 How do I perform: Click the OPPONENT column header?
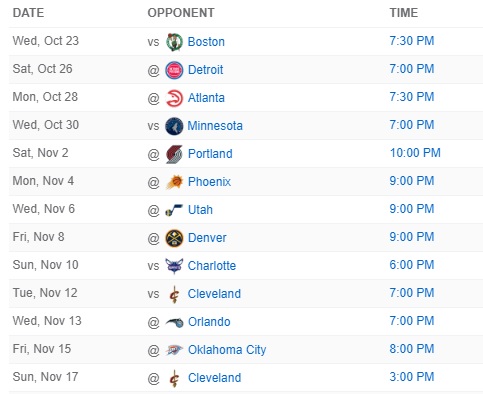[x=181, y=13]
